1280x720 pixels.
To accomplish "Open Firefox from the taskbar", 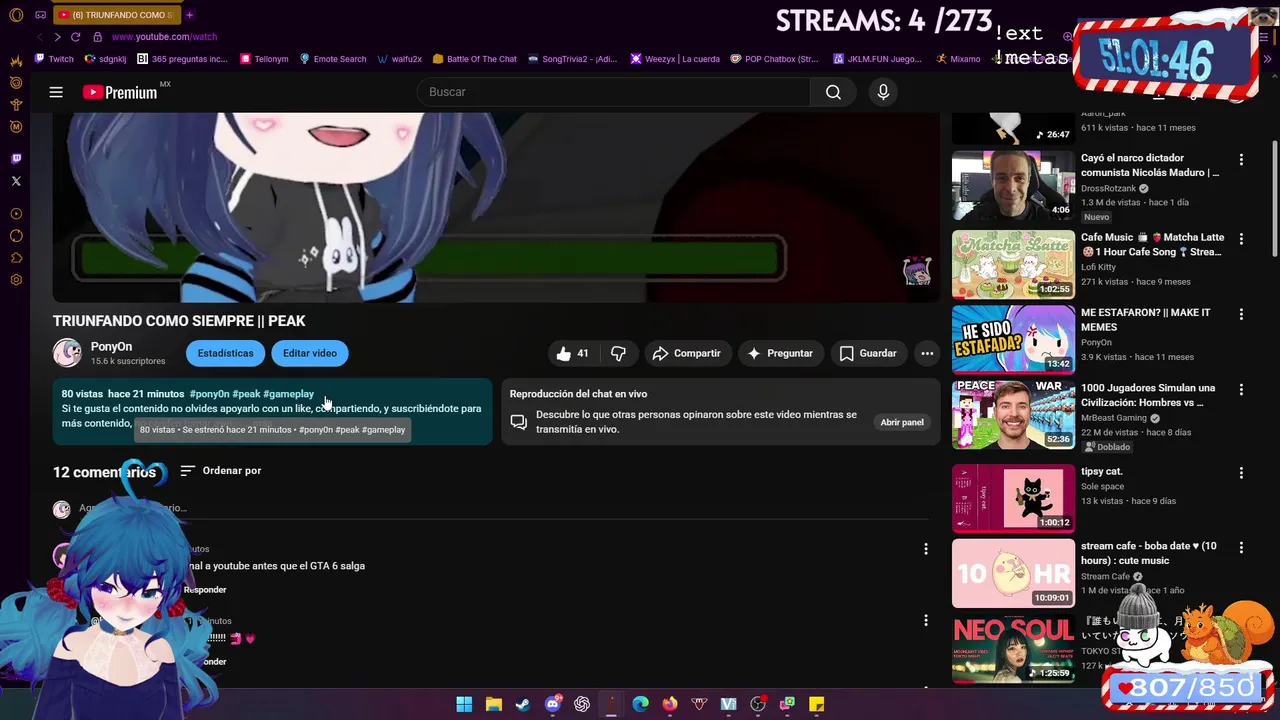I will [x=669, y=704].
